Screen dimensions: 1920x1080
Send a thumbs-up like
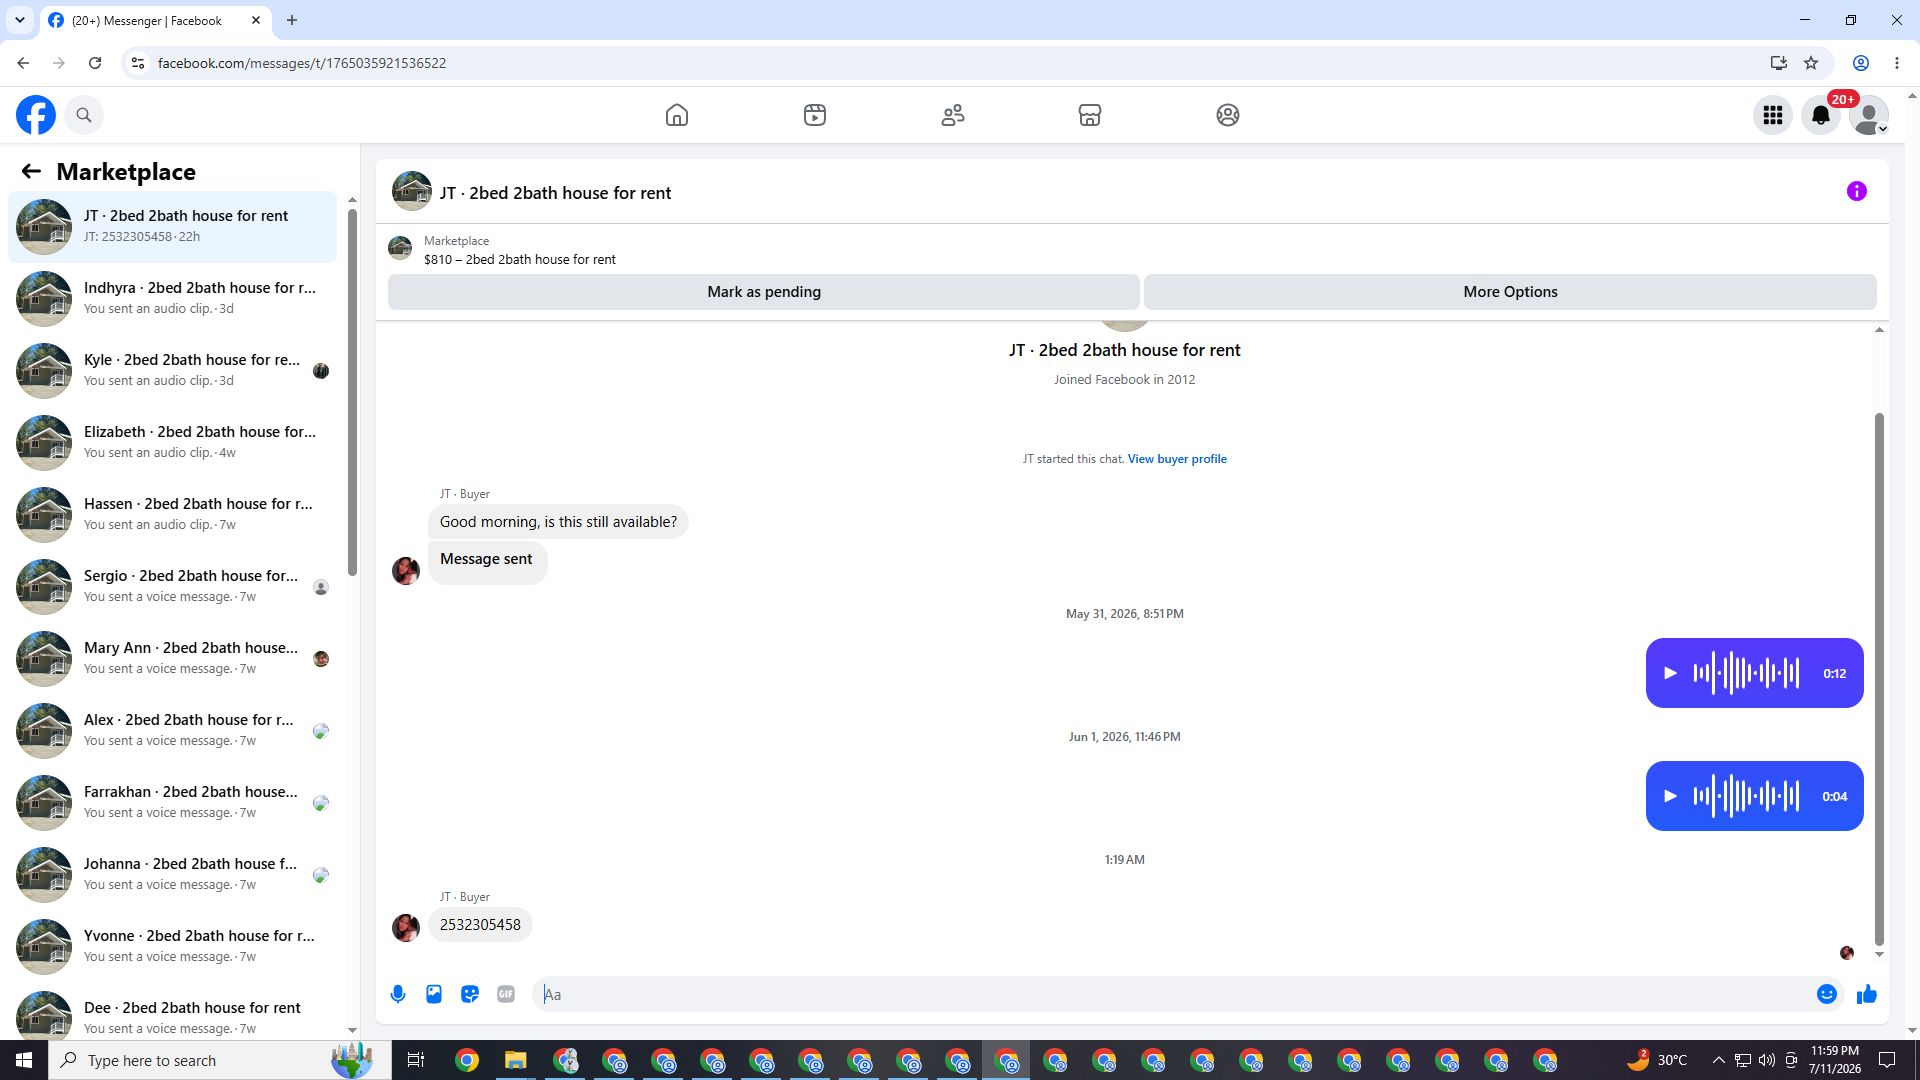point(1867,994)
